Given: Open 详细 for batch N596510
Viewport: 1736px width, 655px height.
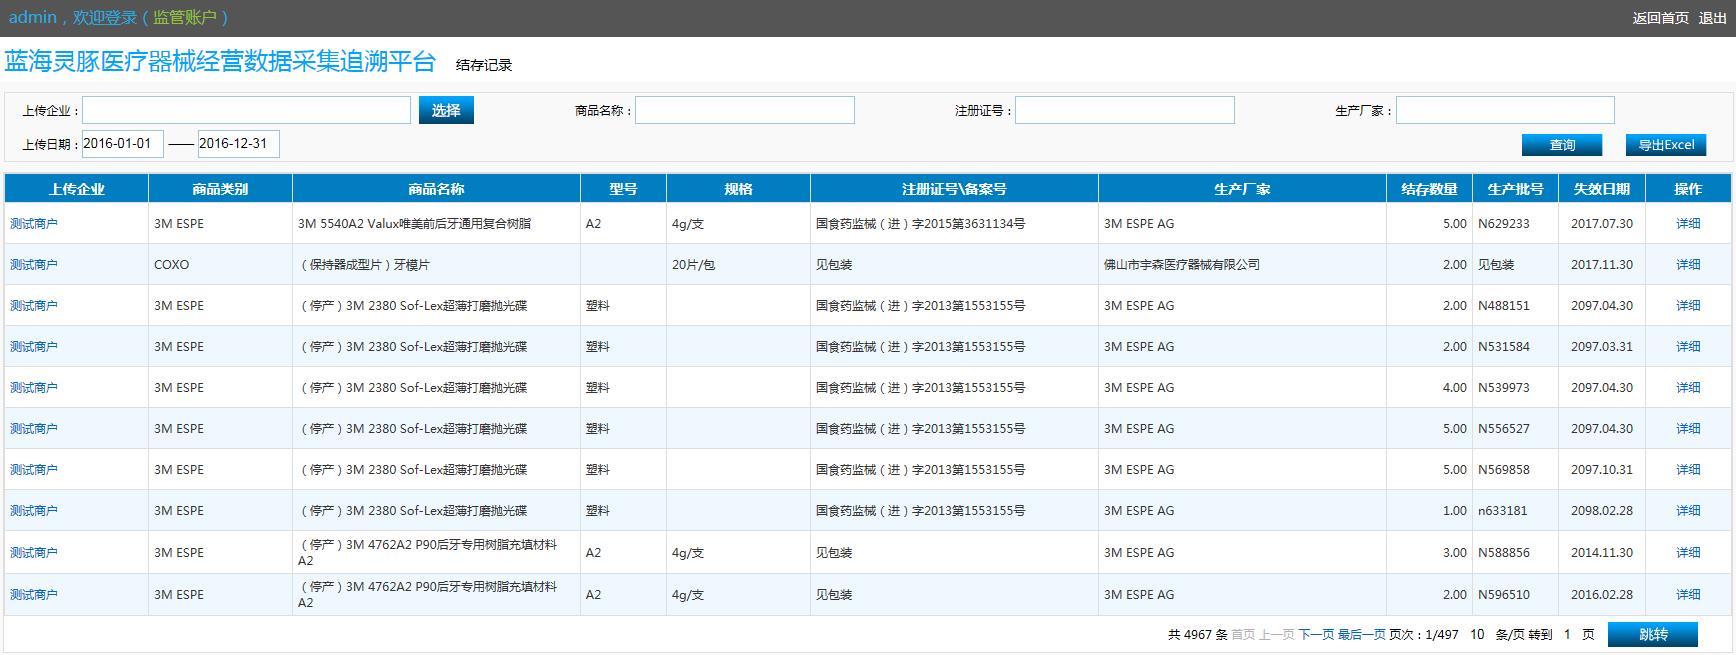Looking at the screenshot, I should click(x=1688, y=595).
